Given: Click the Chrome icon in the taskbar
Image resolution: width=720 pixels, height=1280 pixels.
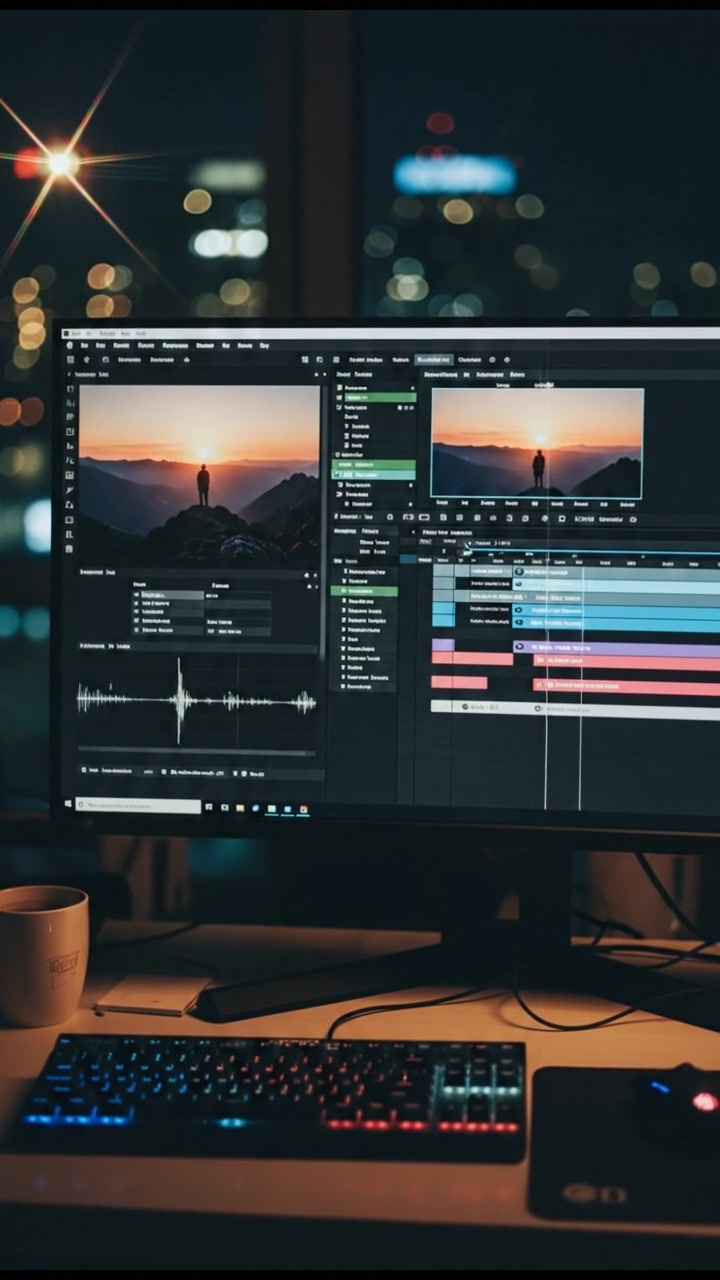Looking at the screenshot, I should point(303,809).
